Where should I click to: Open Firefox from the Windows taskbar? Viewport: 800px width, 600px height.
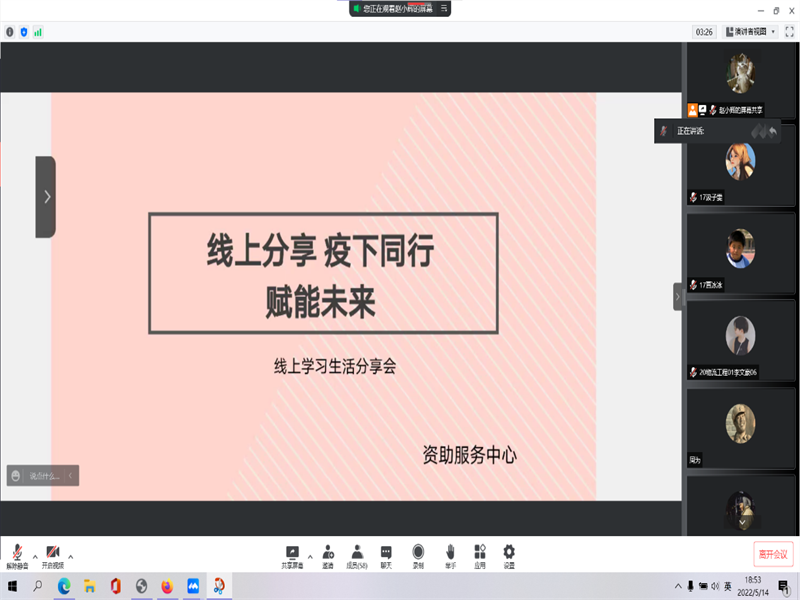pos(167,586)
